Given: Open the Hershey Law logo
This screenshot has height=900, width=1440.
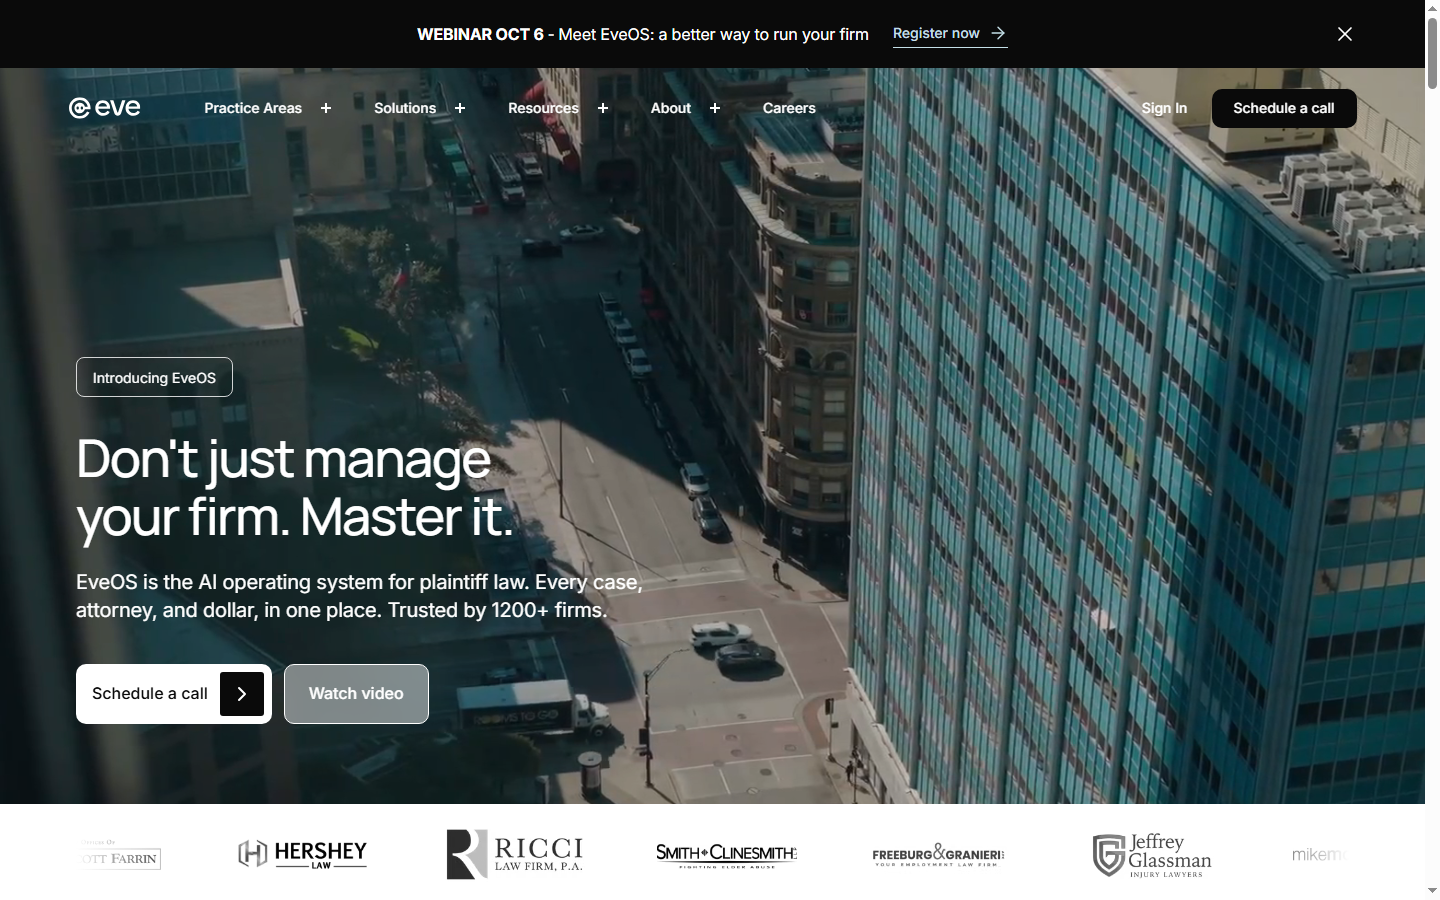Looking at the screenshot, I should pos(303,854).
